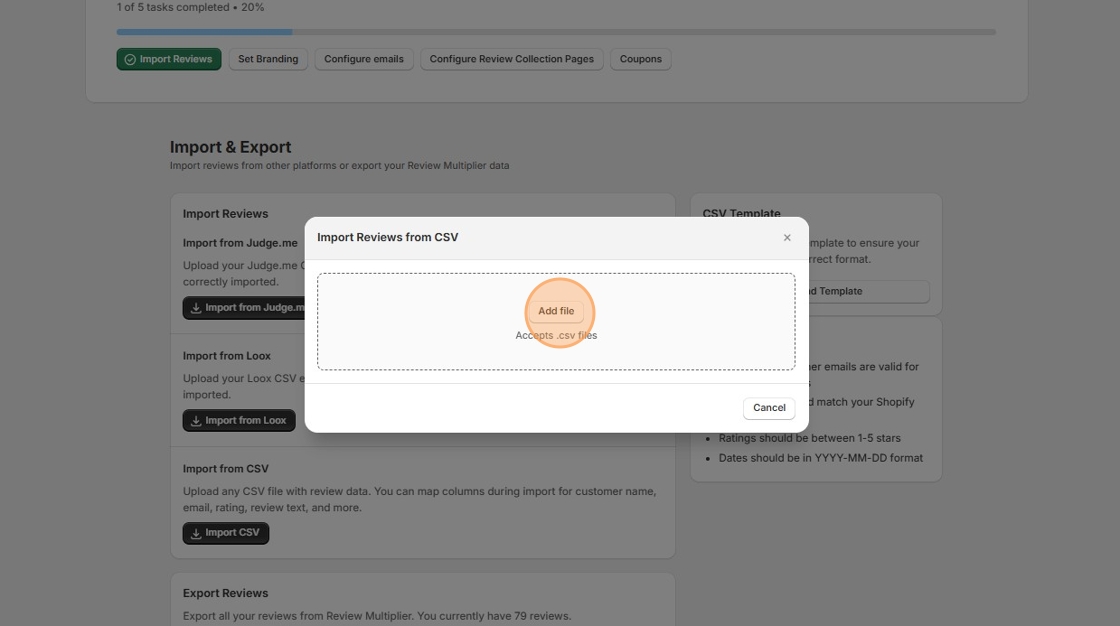
Task: Select the Coupons onboarding chip
Action: (640, 58)
